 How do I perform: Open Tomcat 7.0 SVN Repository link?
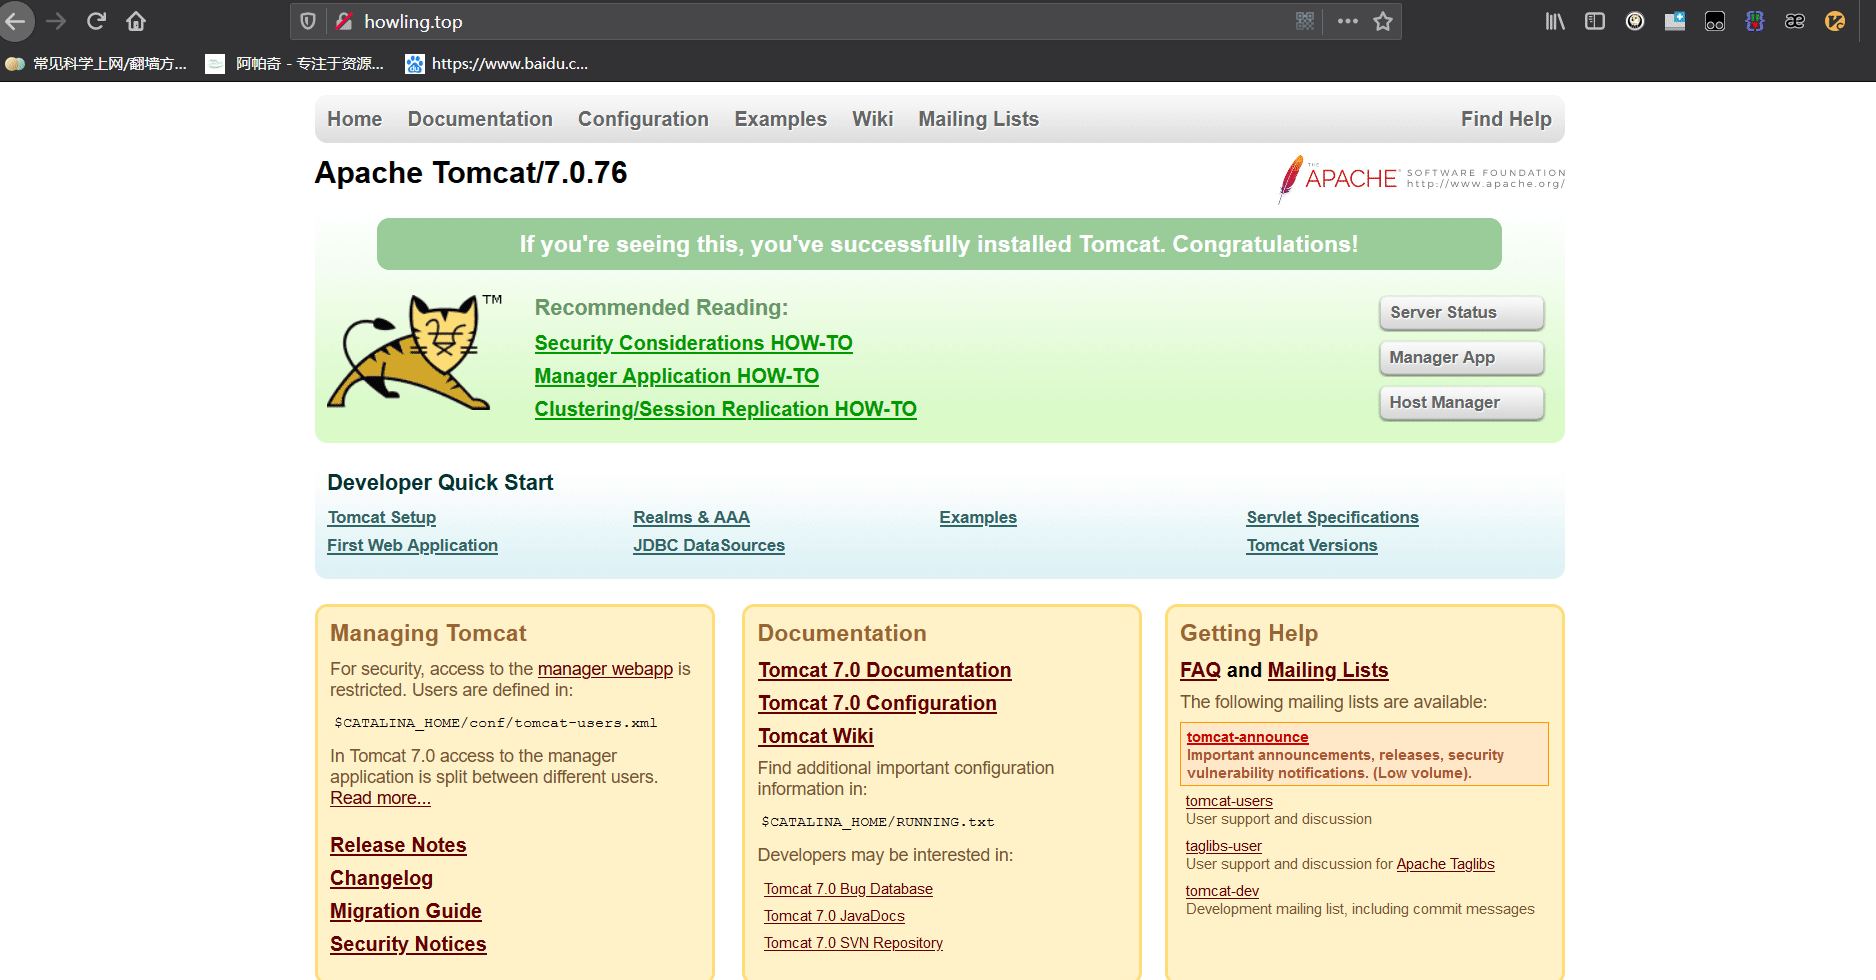(x=853, y=943)
